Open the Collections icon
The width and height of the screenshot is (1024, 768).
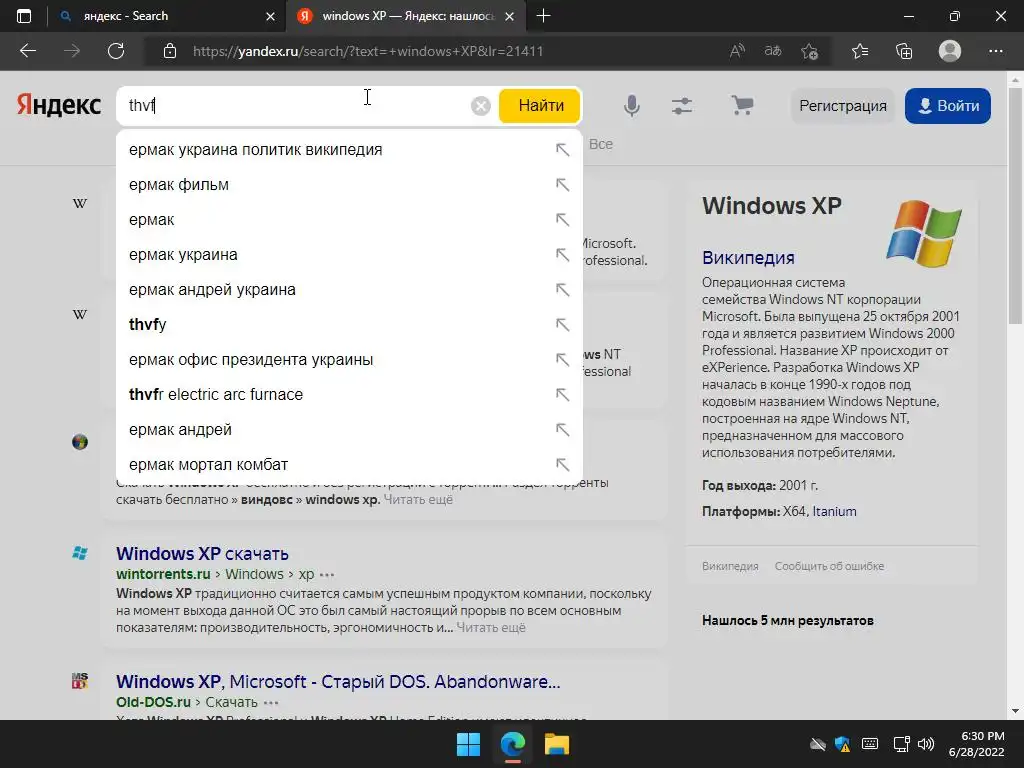tap(904, 51)
